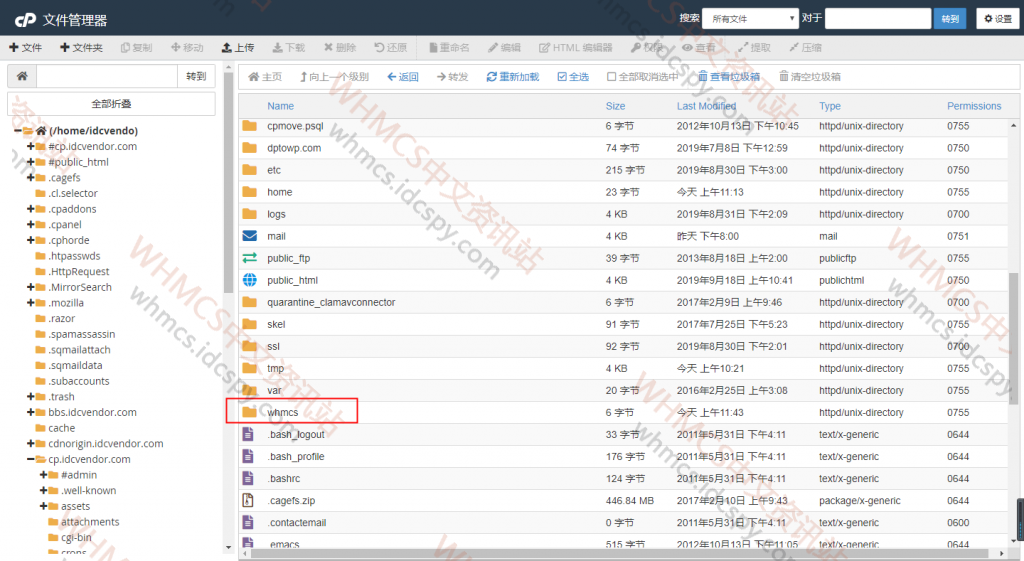
Task: Select attachments folder in tree
Action: coord(90,522)
